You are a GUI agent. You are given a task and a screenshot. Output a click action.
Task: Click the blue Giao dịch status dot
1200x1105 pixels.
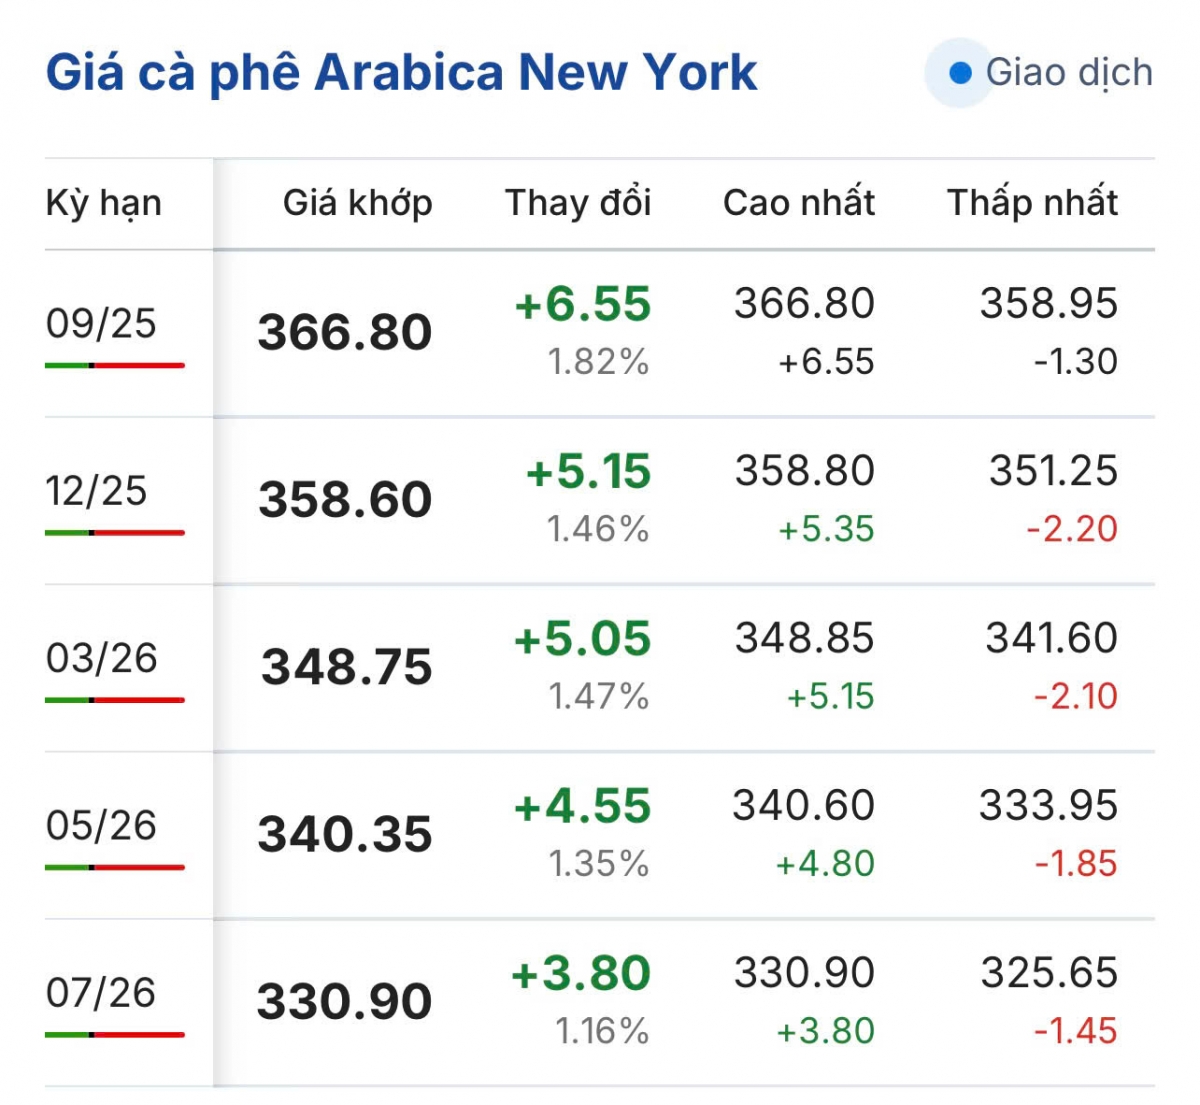[x=960, y=72]
